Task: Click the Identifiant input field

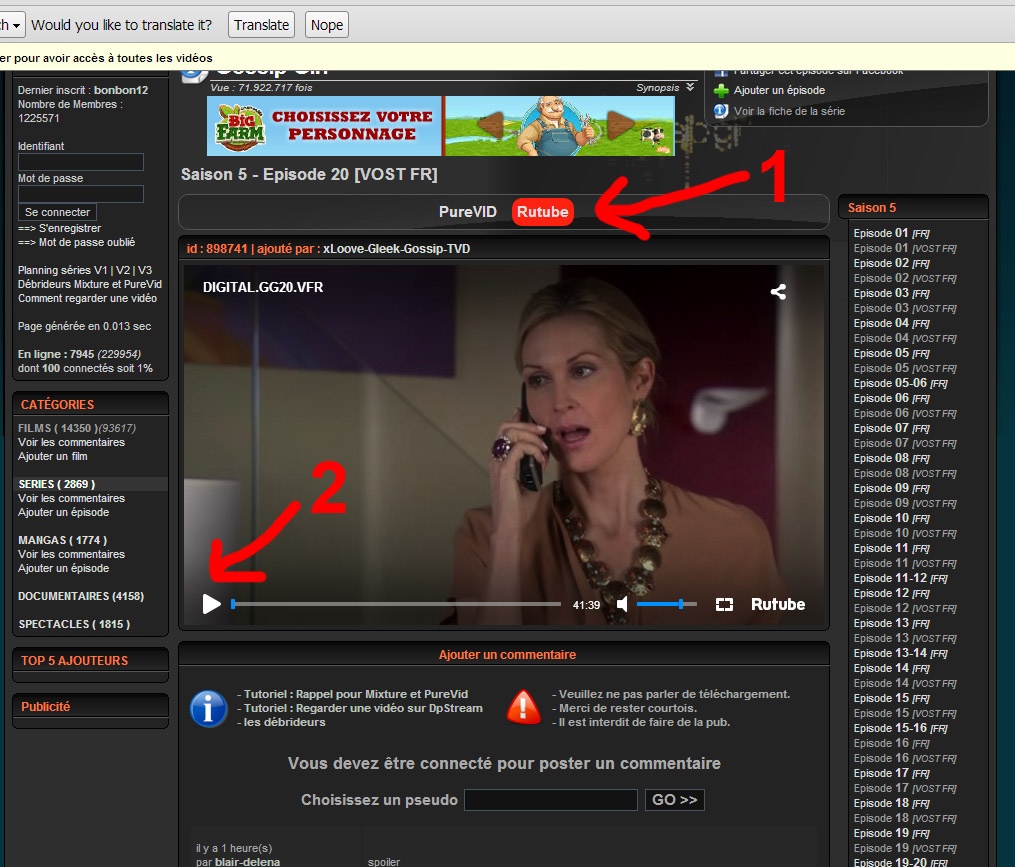Action: point(81,162)
